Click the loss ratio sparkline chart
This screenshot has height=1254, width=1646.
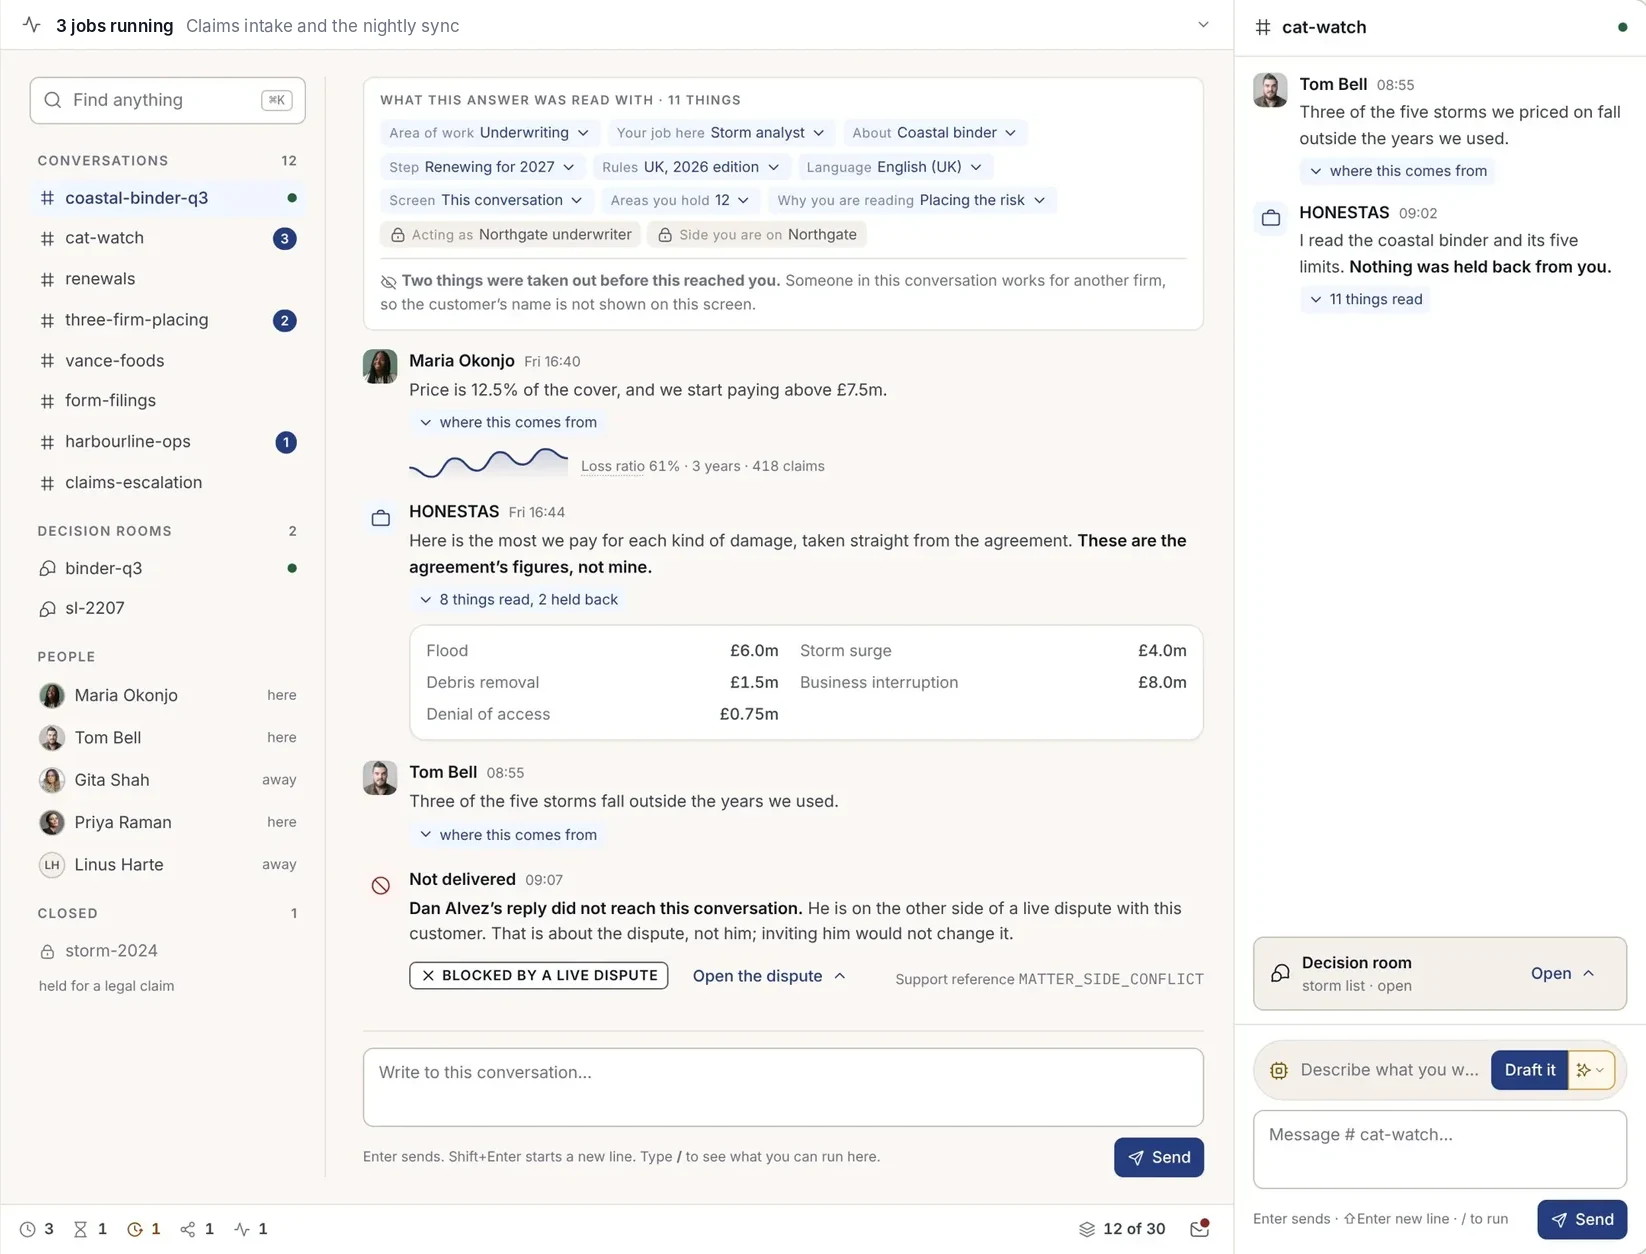click(x=488, y=463)
